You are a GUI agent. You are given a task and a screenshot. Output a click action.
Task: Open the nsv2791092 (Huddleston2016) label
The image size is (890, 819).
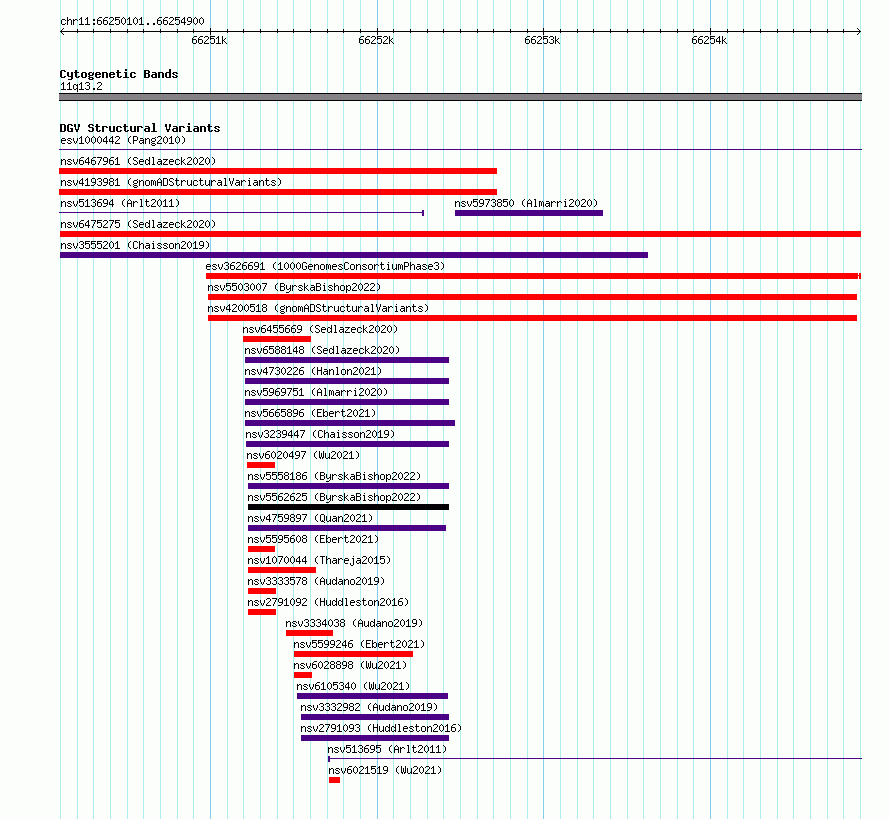[328, 602]
